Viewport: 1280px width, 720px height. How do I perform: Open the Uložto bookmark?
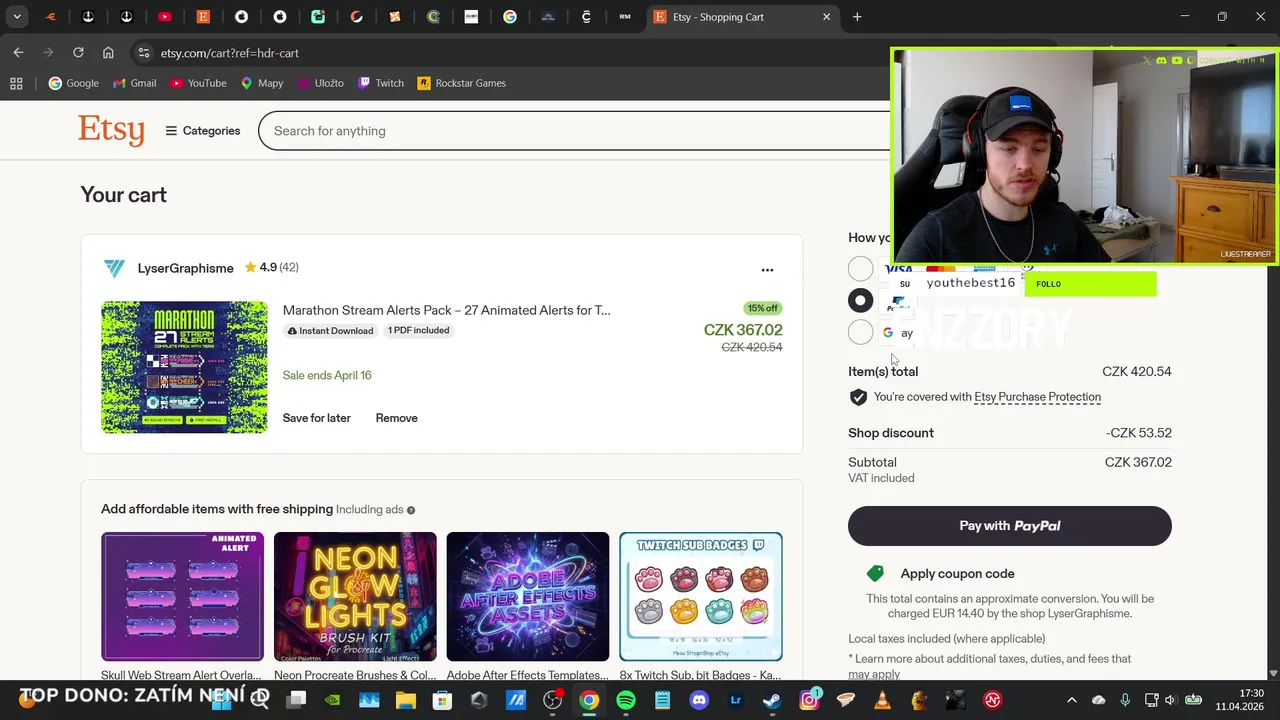click(320, 83)
